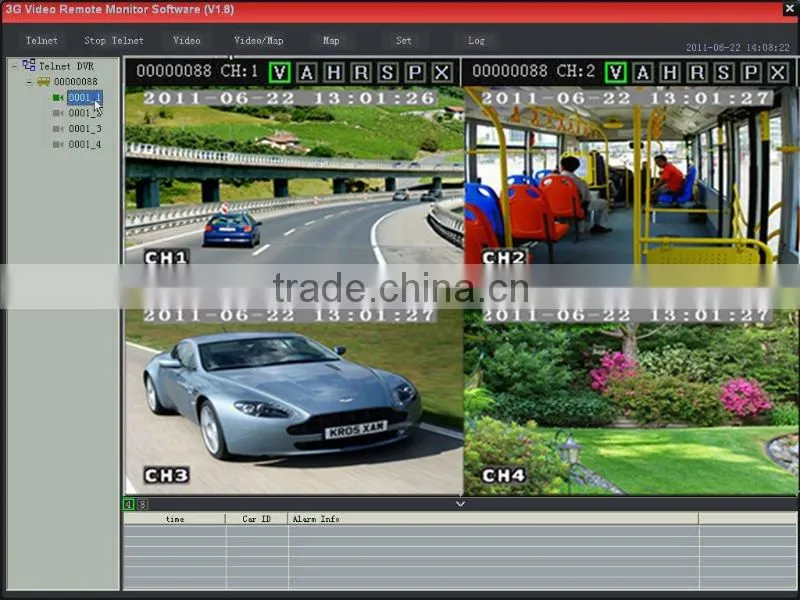
Task: Click the time column header
Action: click(x=174, y=519)
